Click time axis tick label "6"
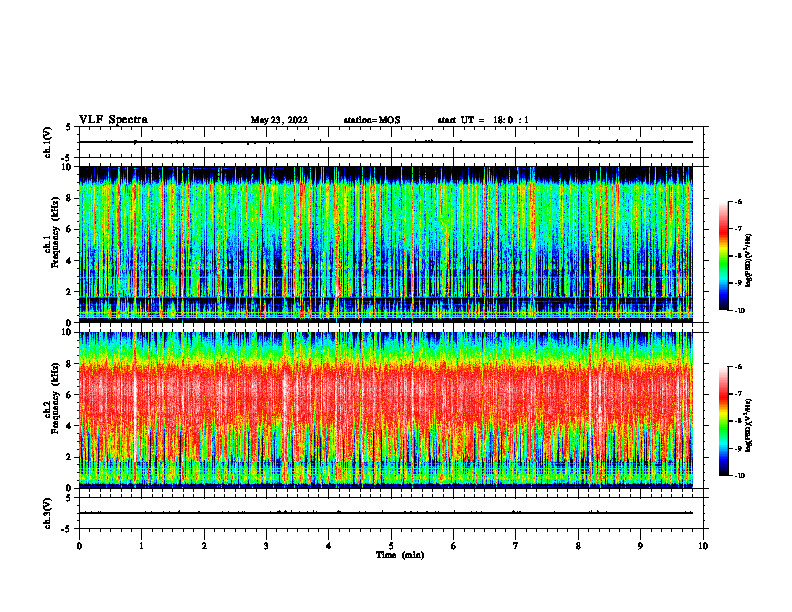792x612 pixels. (454, 546)
